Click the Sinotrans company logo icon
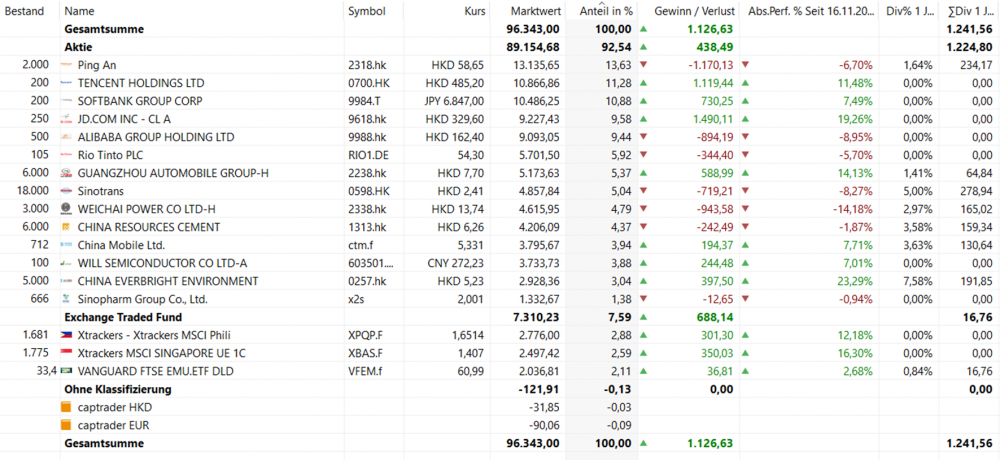Viewport: 1000px width, 460px height. coord(67,190)
